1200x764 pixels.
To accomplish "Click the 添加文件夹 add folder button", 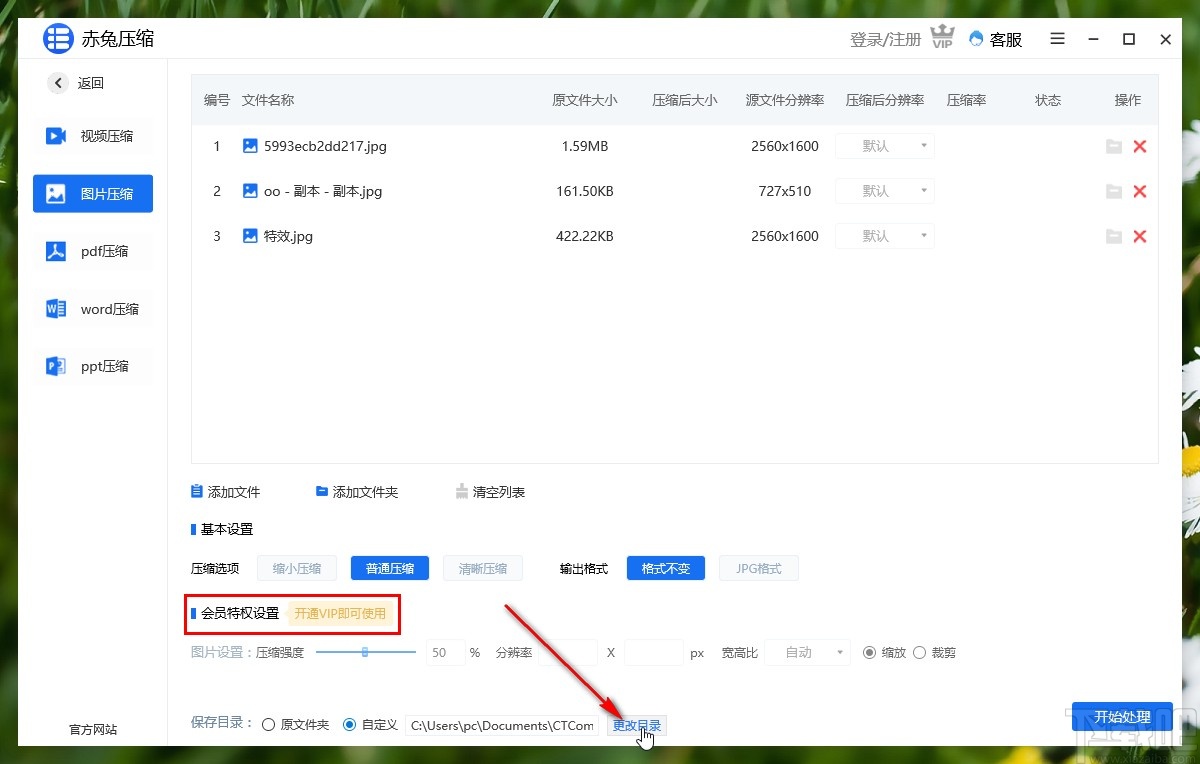I will coord(357,492).
